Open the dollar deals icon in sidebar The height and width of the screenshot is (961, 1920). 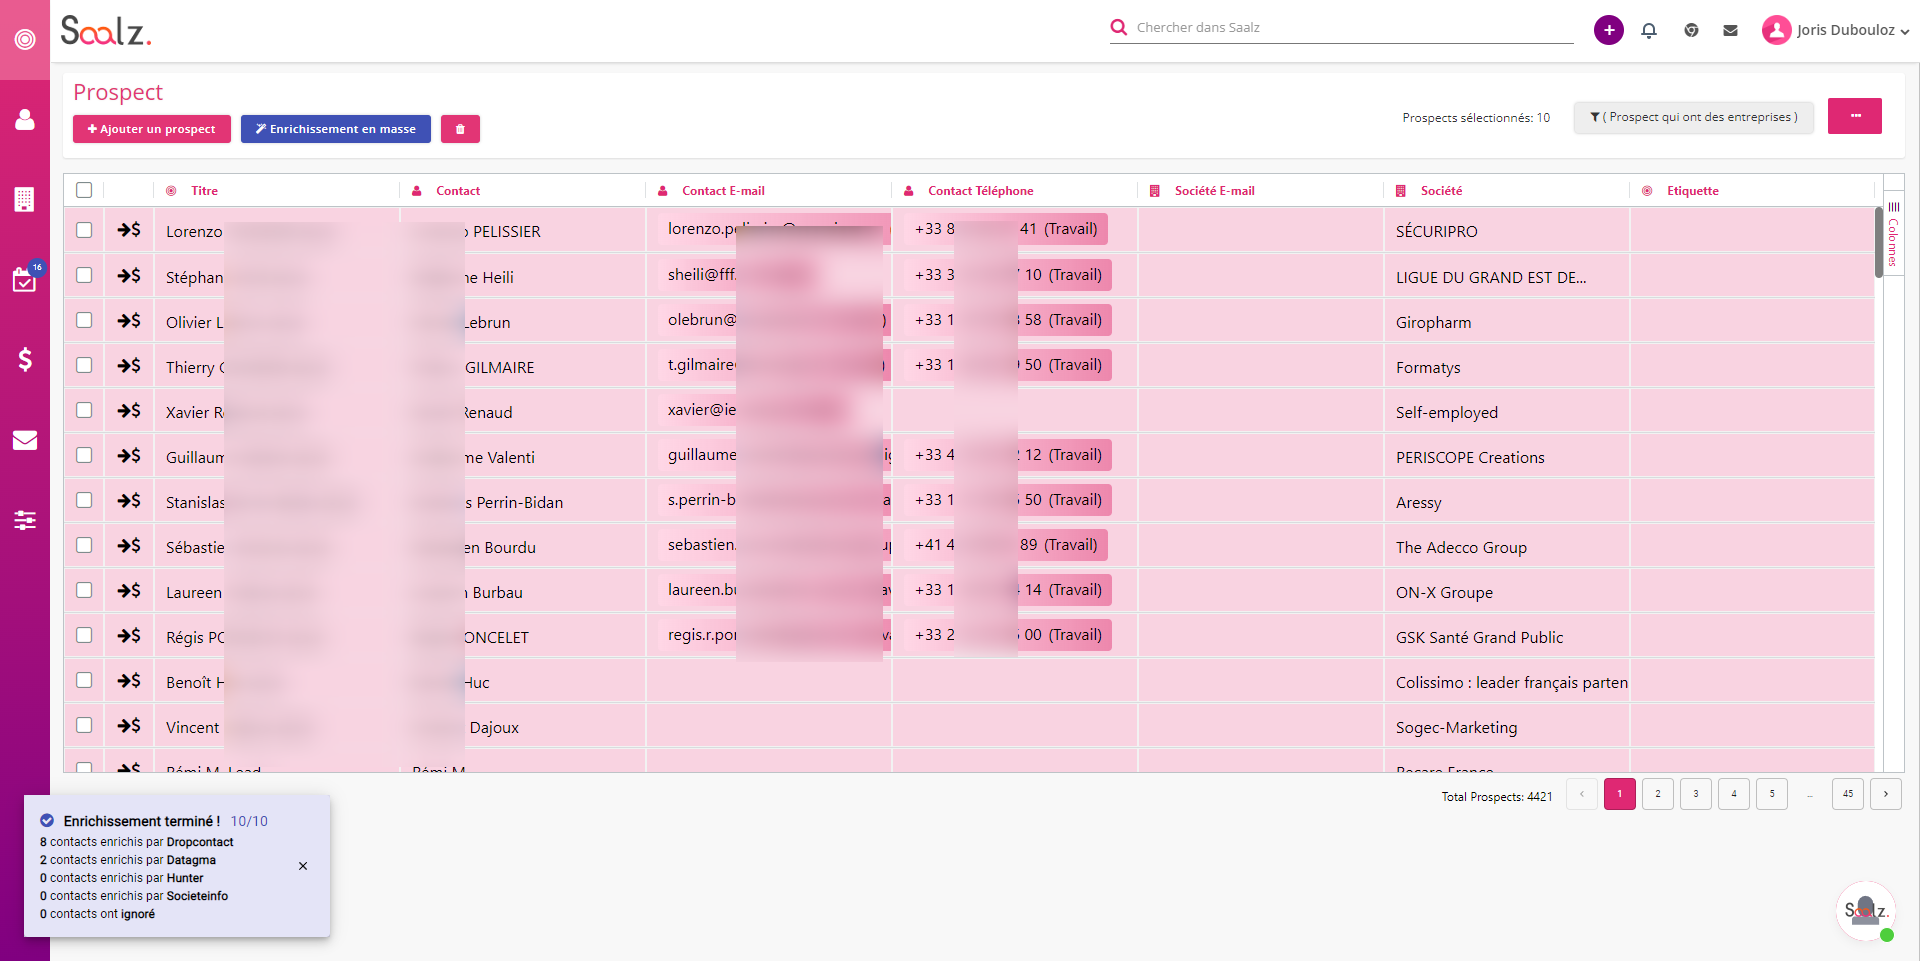(25, 359)
